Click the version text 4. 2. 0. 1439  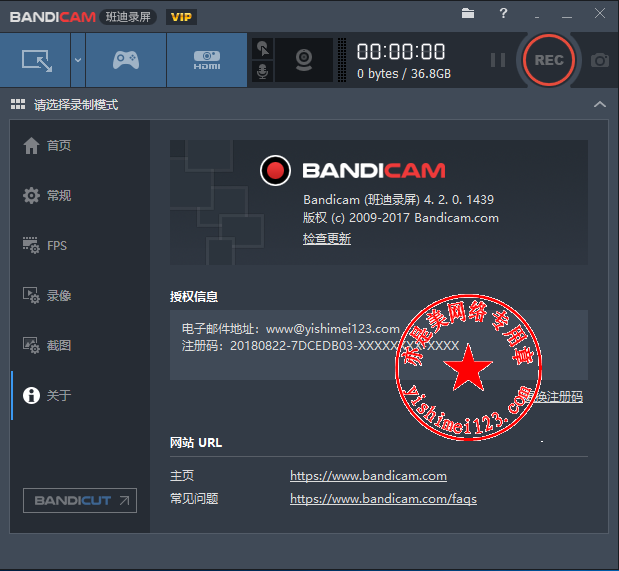tap(459, 200)
